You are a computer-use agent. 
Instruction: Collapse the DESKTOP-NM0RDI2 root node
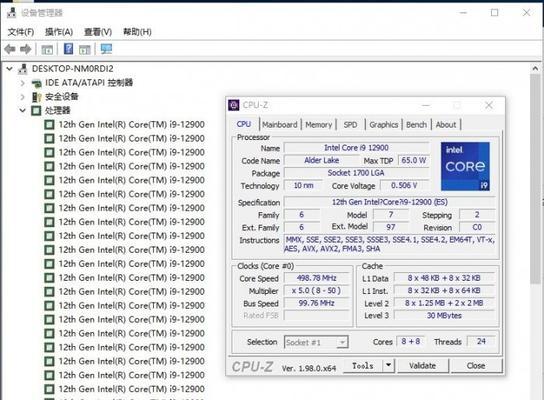[10, 69]
